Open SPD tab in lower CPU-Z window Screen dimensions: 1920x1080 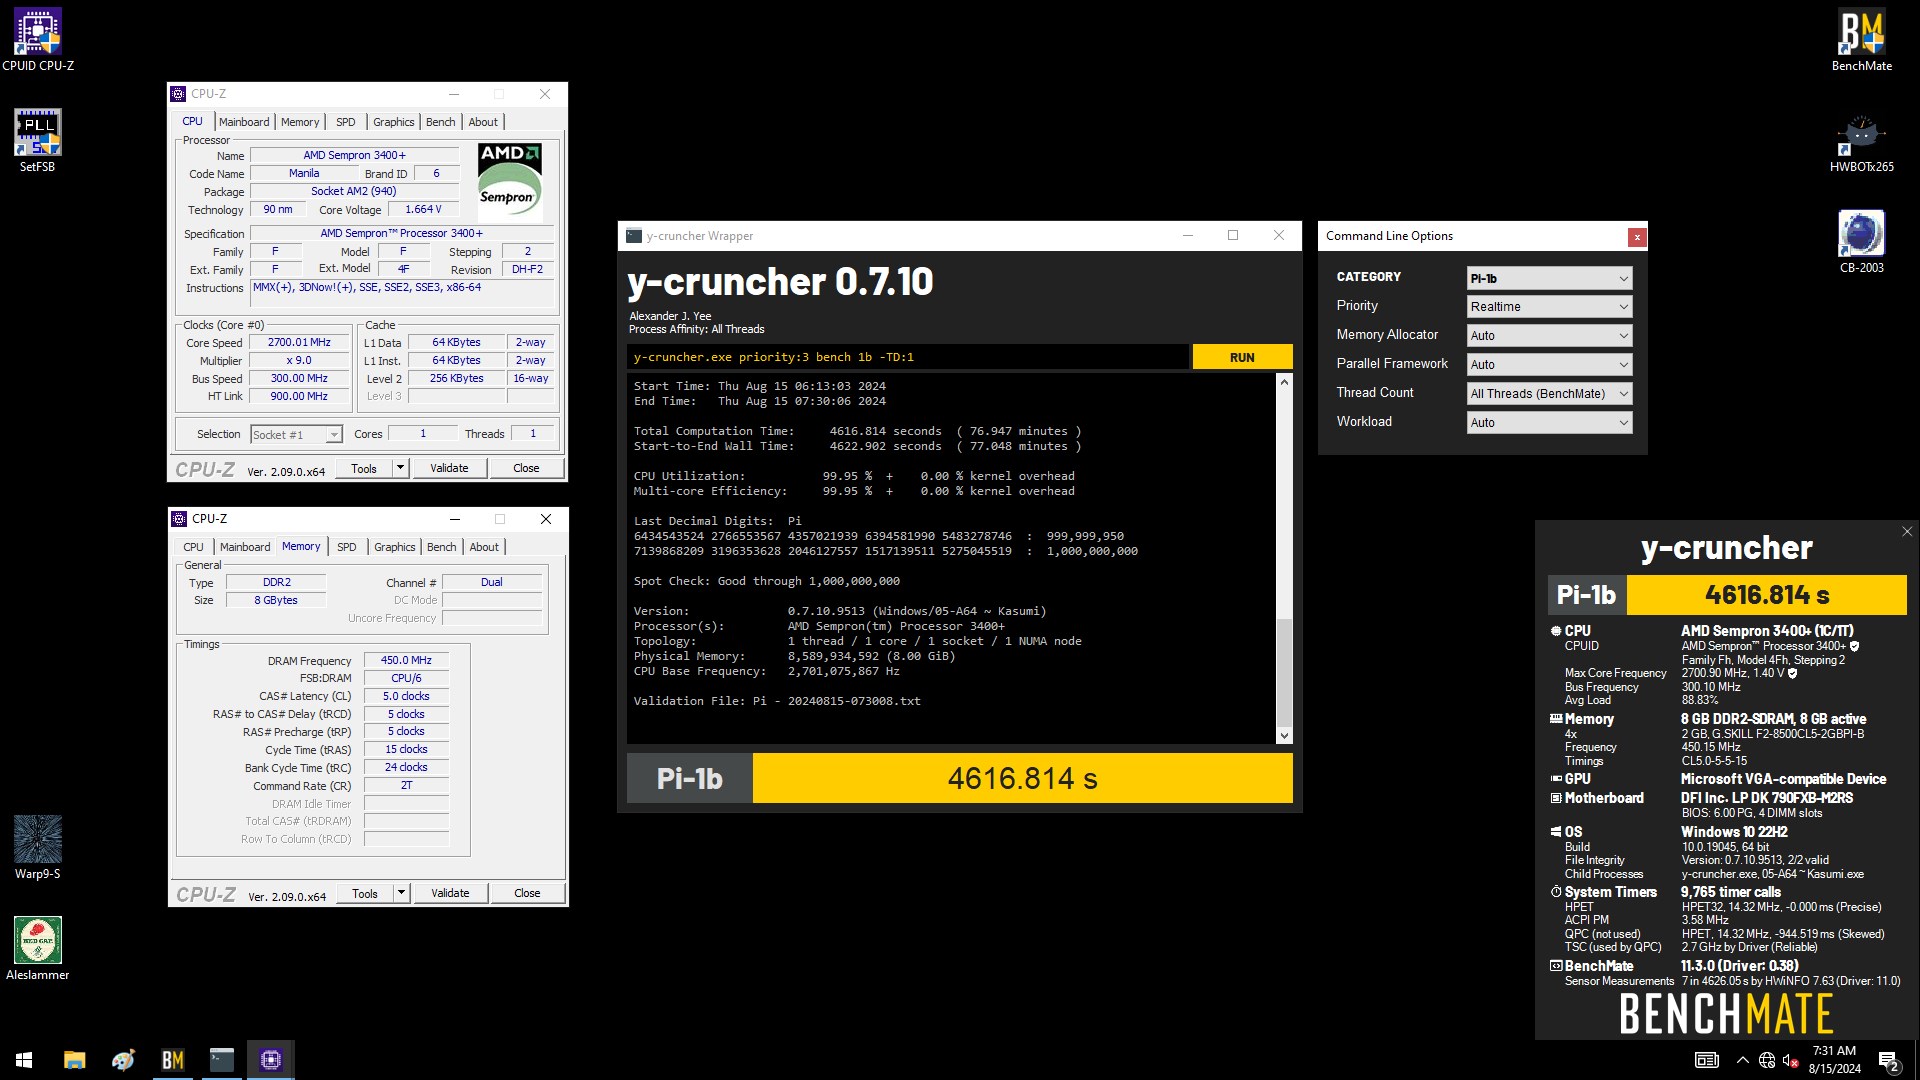point(347,547)
